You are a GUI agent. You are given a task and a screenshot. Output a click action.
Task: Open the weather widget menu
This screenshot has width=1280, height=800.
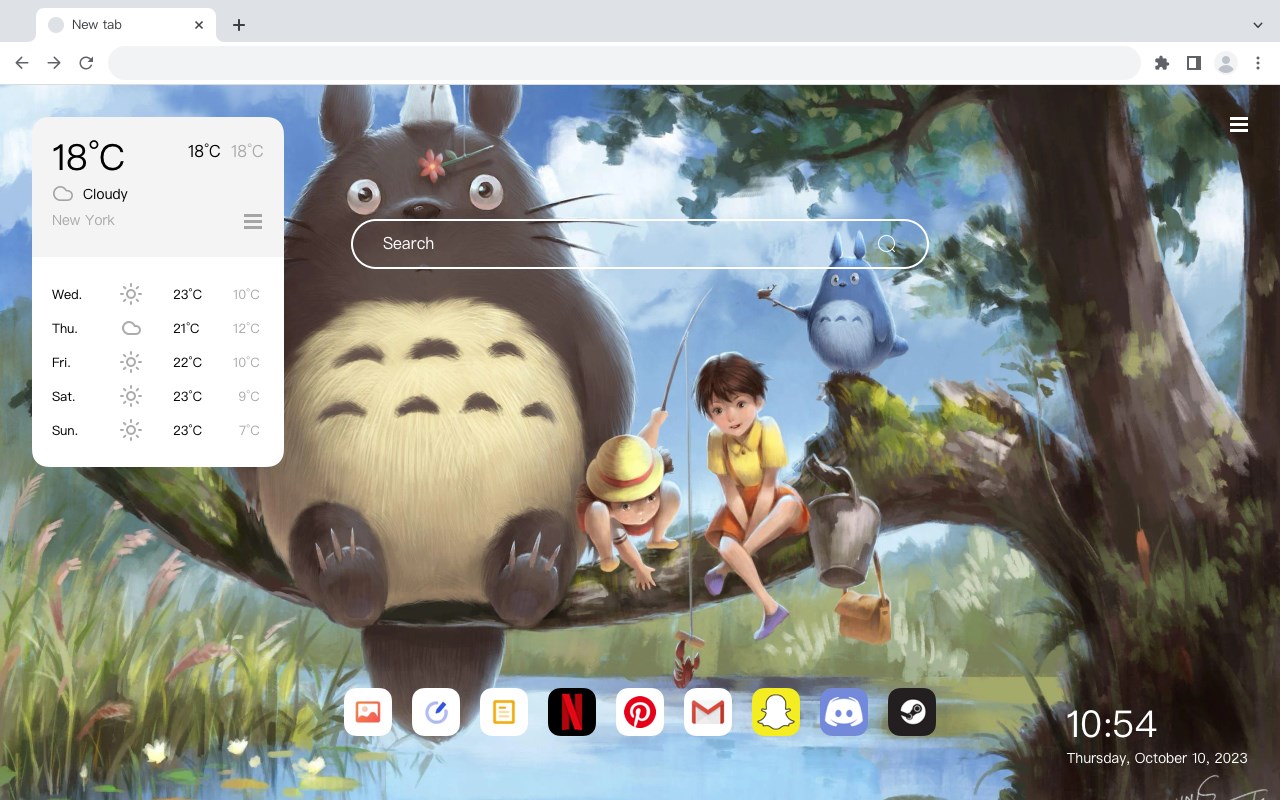(x=253, y=221)
